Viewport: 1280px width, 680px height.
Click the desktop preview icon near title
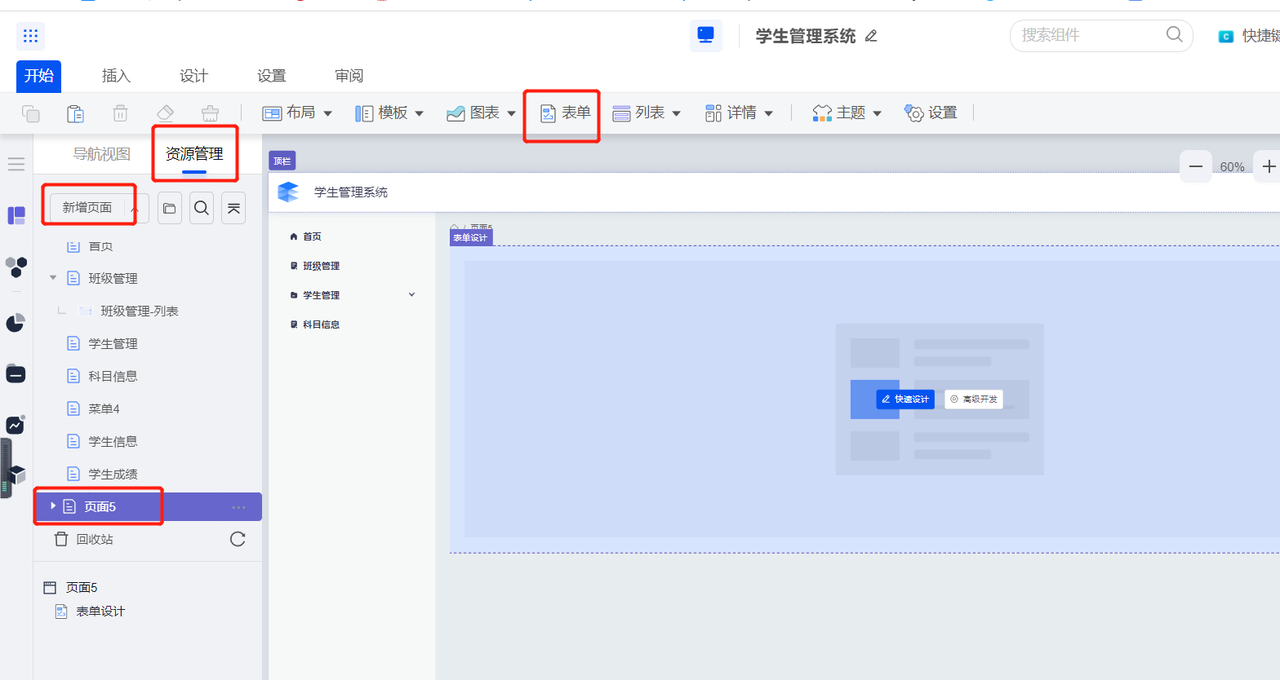706,35
